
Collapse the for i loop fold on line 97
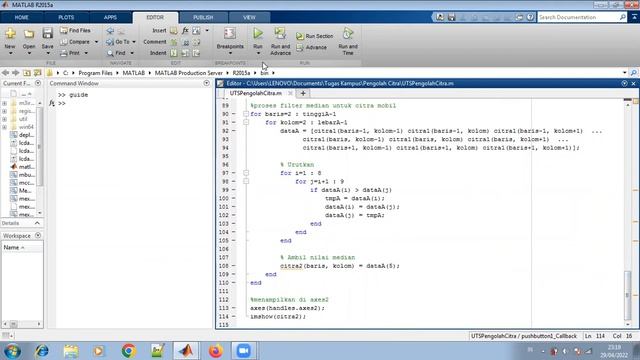[246, 173]
